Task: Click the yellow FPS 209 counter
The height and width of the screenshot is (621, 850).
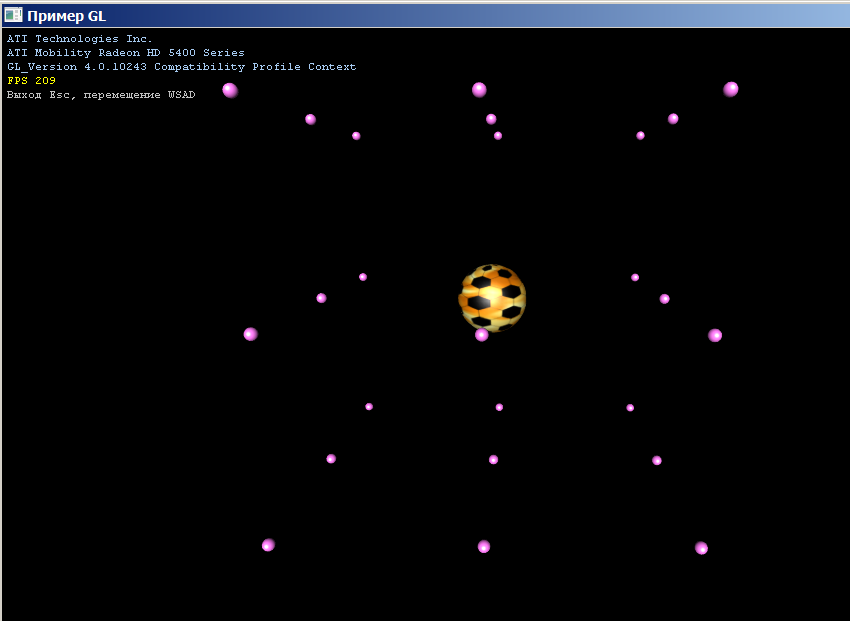Action: click(32, 81)
